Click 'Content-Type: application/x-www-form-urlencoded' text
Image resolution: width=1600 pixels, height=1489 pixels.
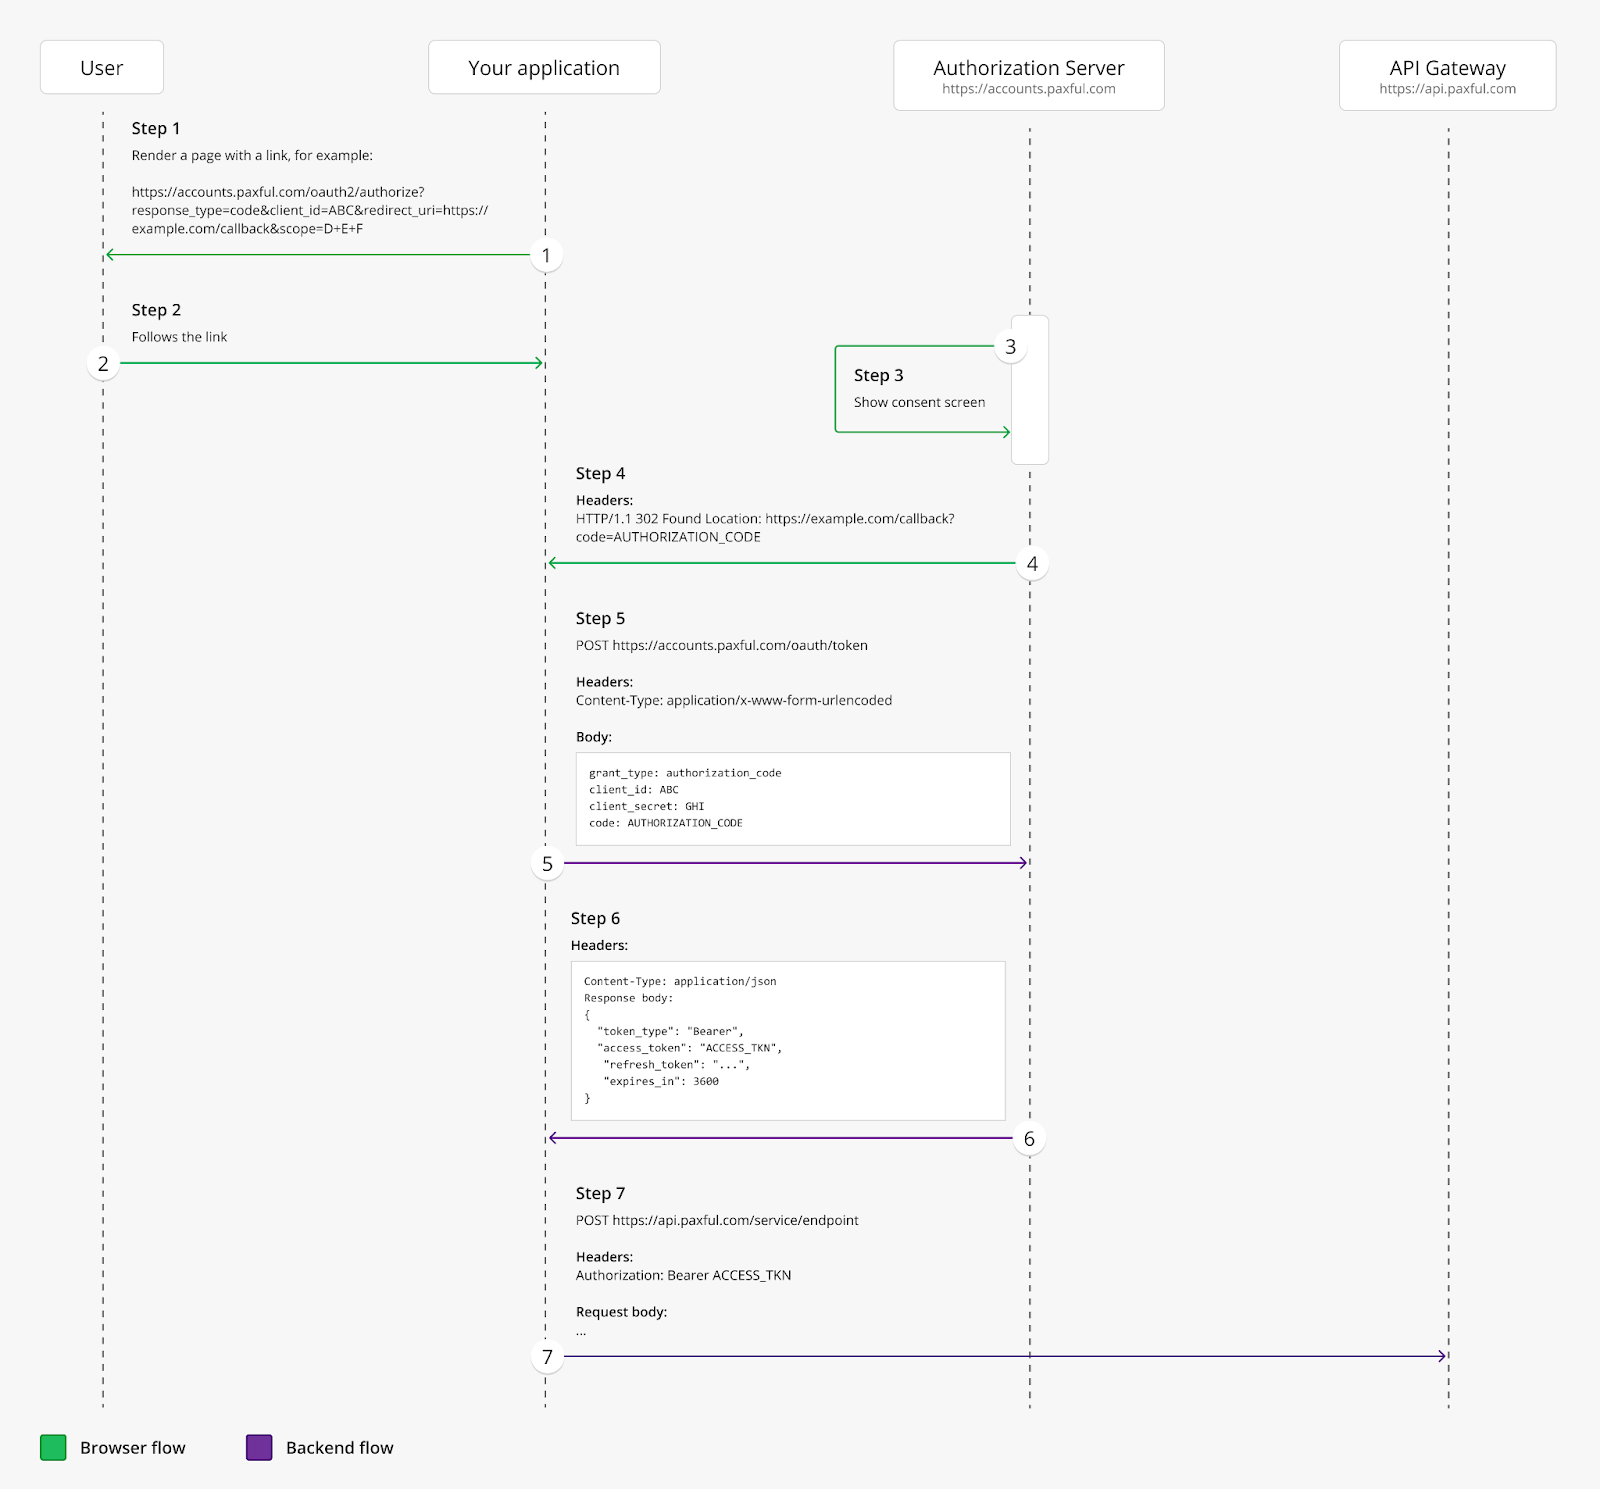click(733, 700)
